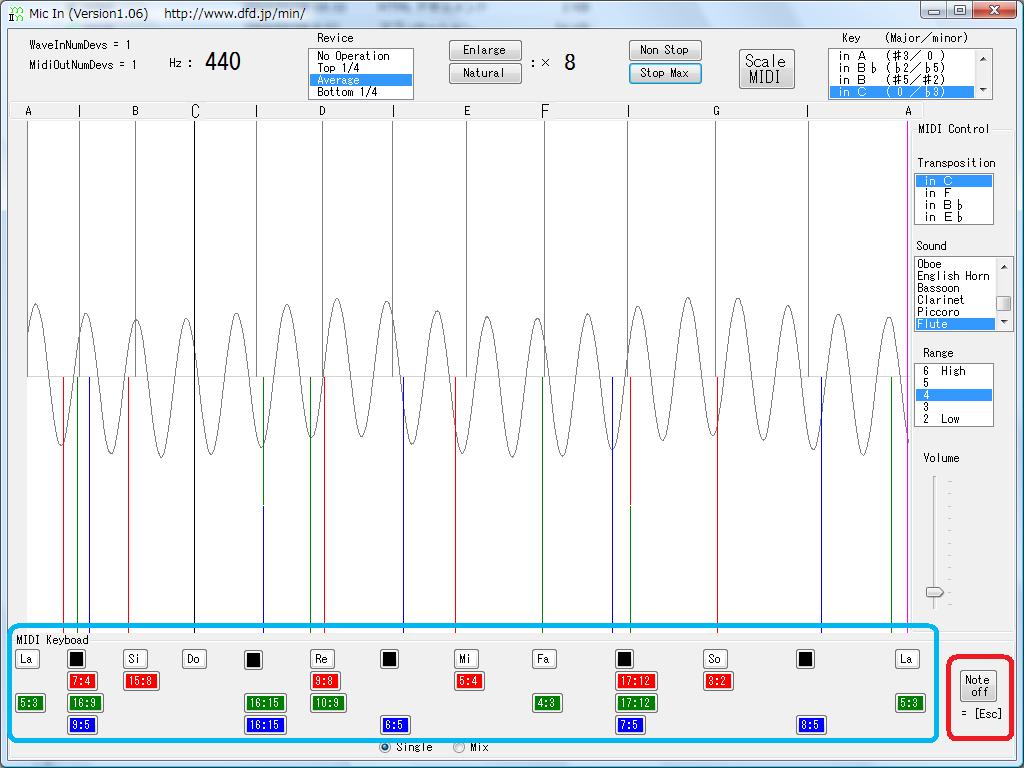The width and height of the screenshot is (1024, 768).
Task: Play the black key between Do and Re
Action: 253,660
